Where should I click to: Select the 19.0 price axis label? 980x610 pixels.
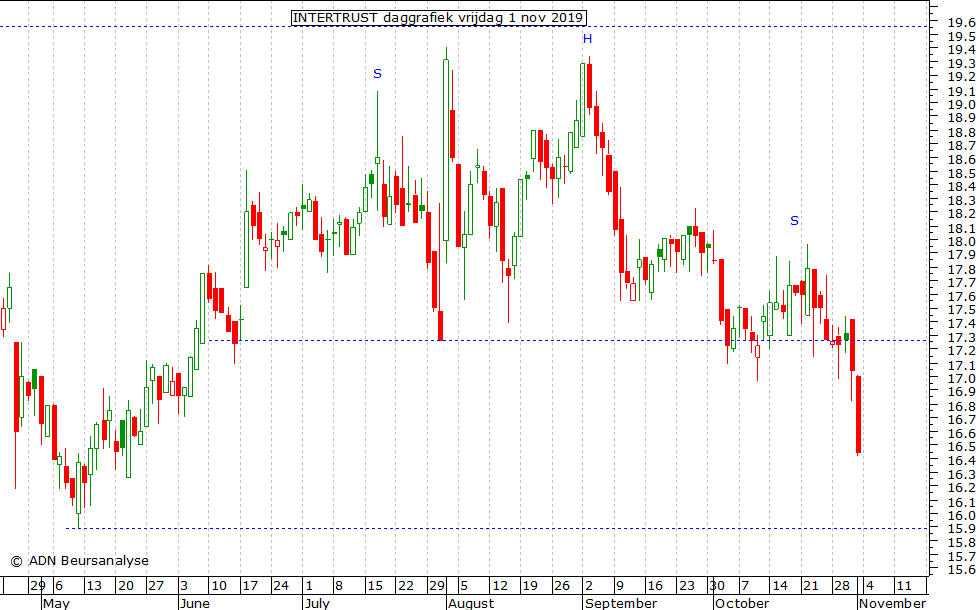click(x=961, y=105)
